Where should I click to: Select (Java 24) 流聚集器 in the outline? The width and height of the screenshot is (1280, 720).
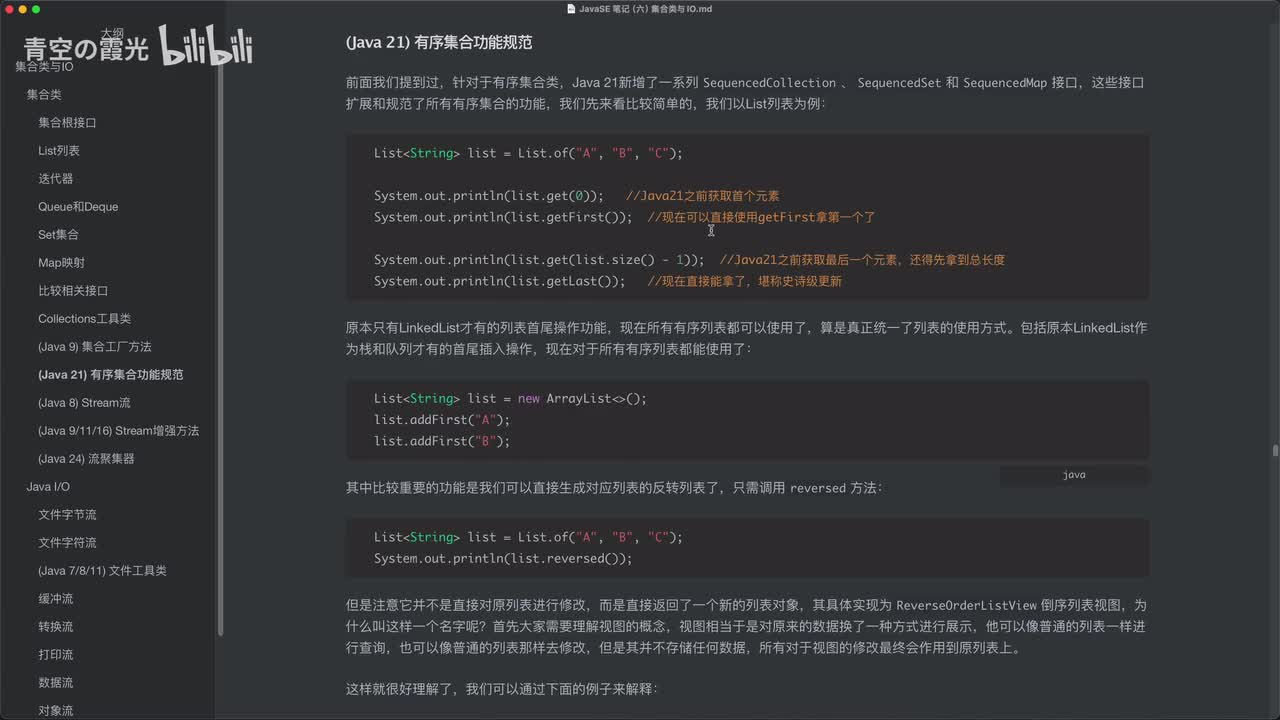click(86, 458)
